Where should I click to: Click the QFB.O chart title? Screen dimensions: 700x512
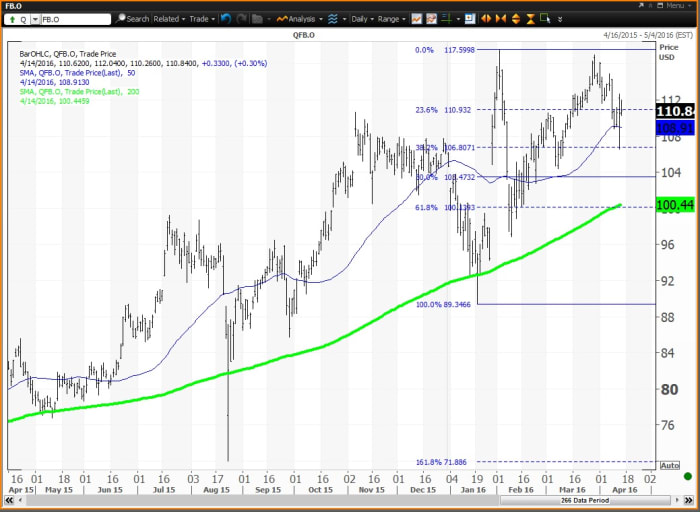[x=303, y=34]
